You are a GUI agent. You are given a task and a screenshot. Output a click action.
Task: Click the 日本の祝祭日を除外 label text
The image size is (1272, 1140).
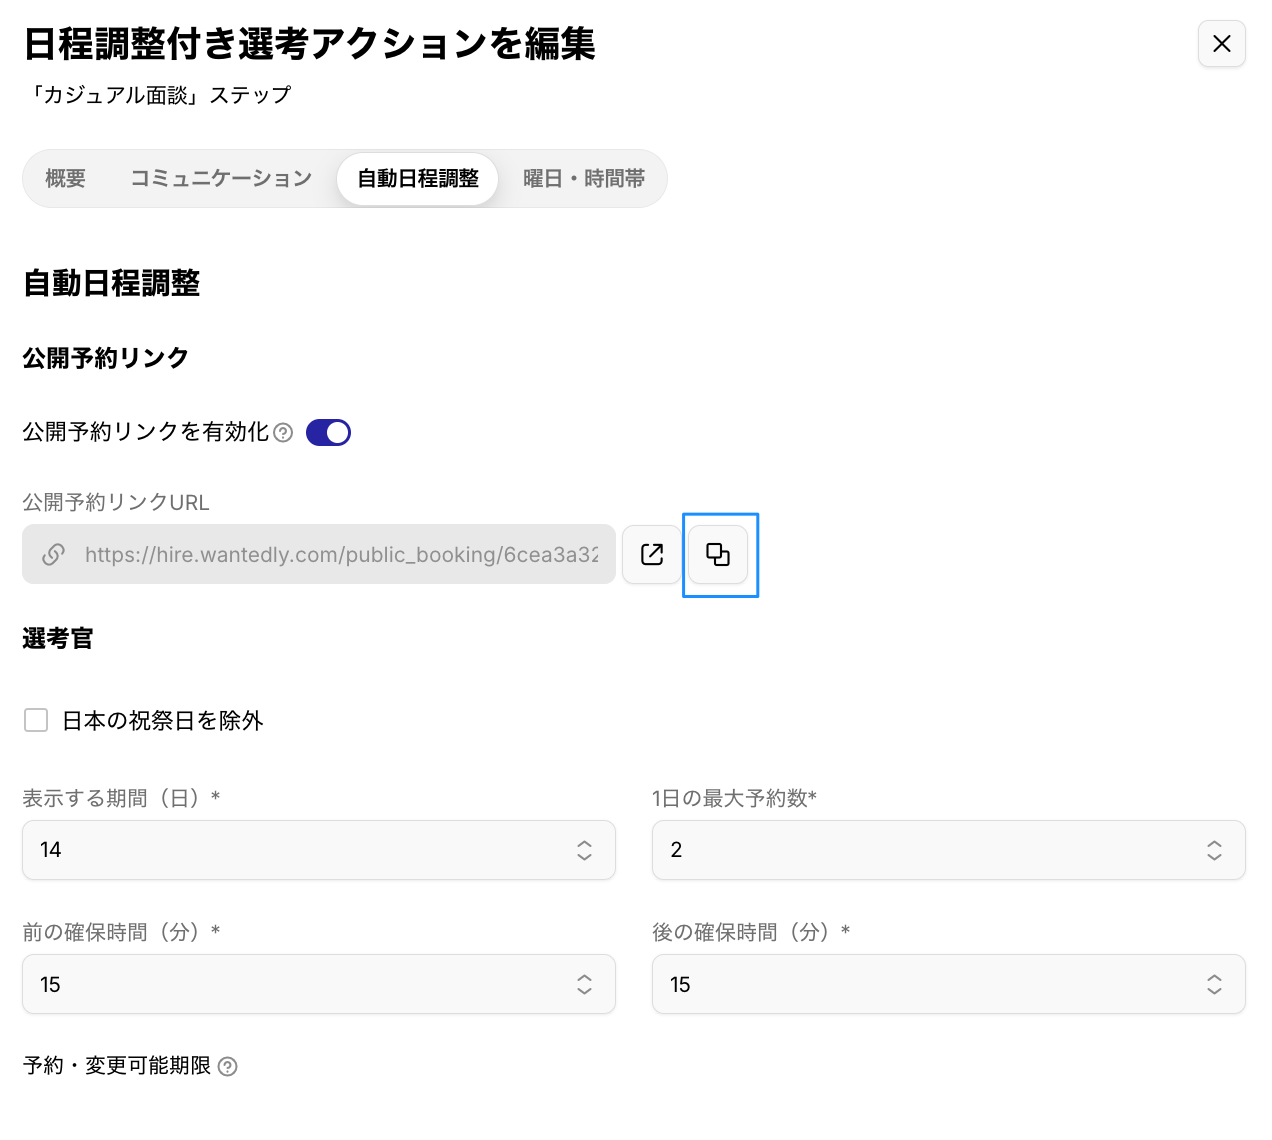coord(162,721)
